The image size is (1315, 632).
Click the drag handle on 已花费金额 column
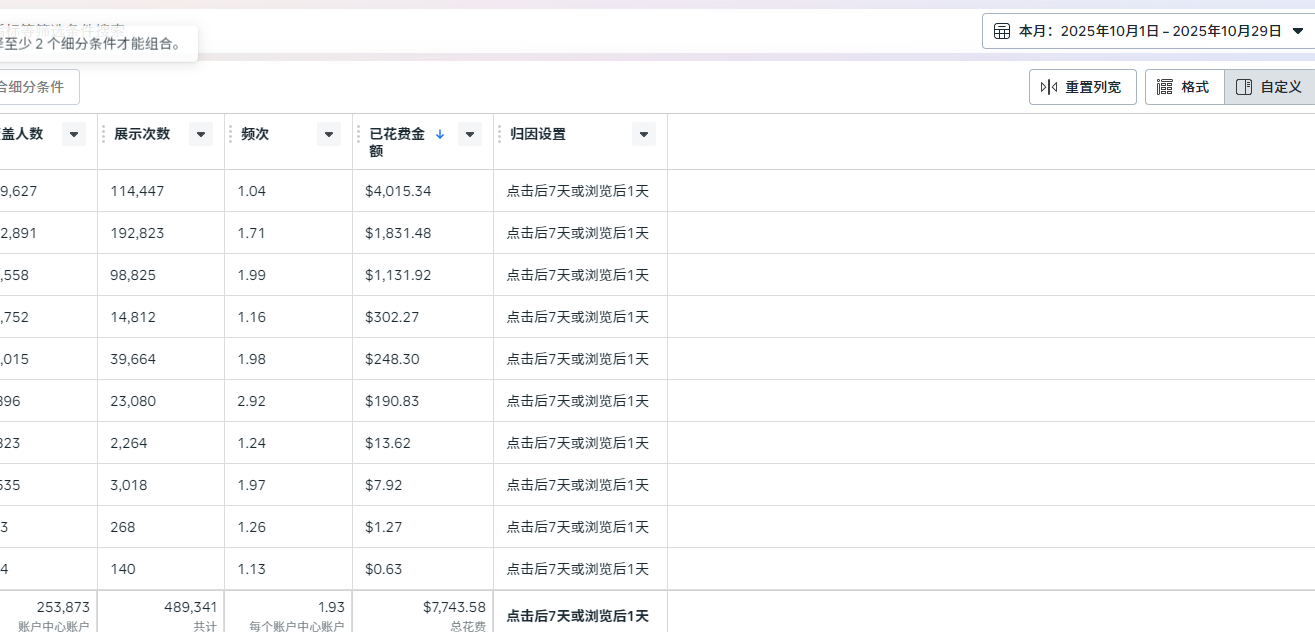[x=358, y=134]
